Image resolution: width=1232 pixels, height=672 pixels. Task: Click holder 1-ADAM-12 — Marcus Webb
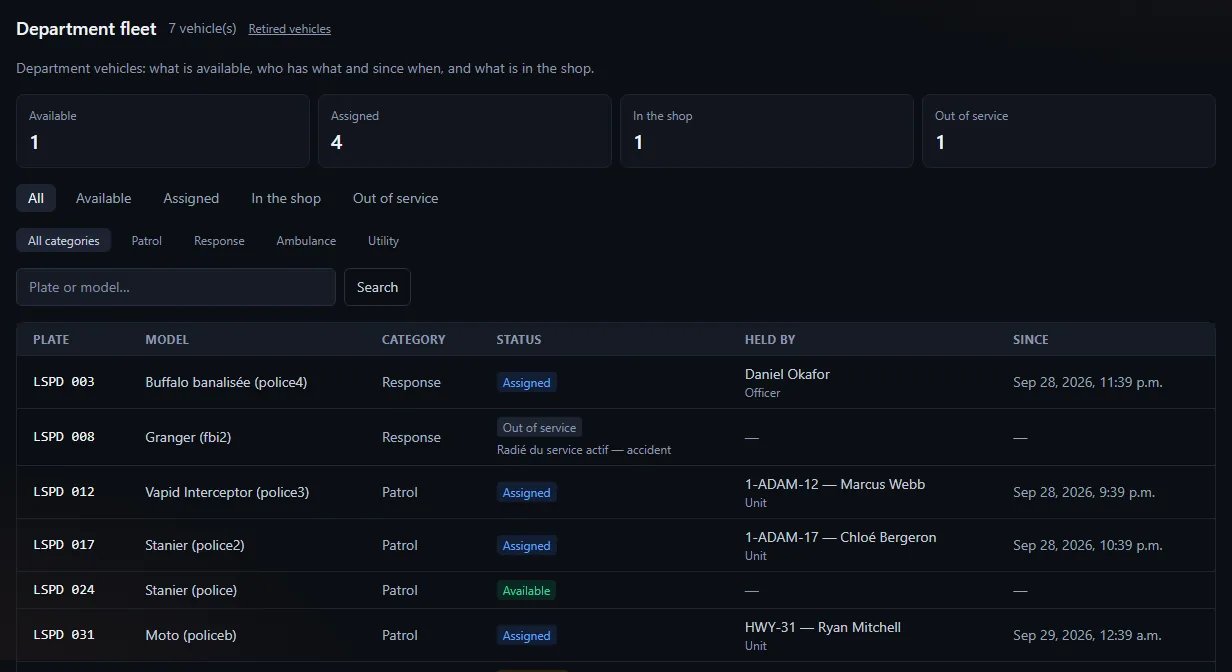(835, 484)
